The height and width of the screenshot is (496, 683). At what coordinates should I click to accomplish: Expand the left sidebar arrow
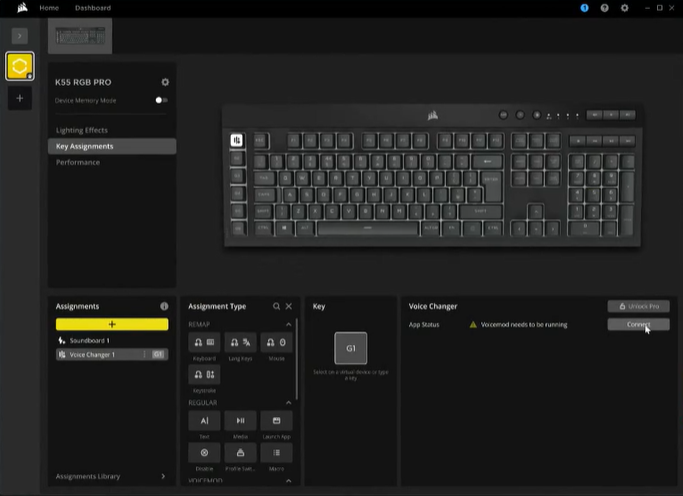20,36
